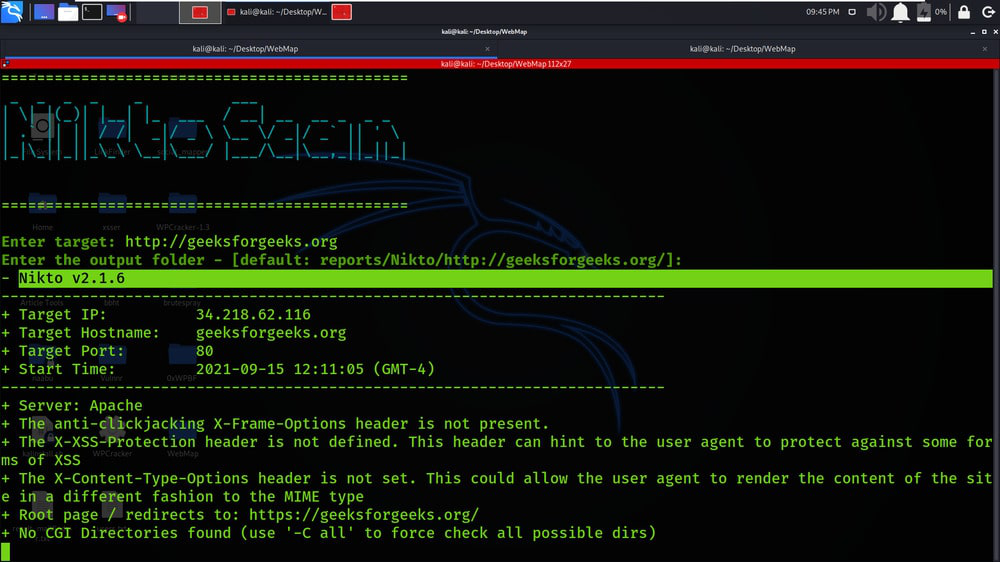Click the X-Content-Type-Options warning line

497,487
